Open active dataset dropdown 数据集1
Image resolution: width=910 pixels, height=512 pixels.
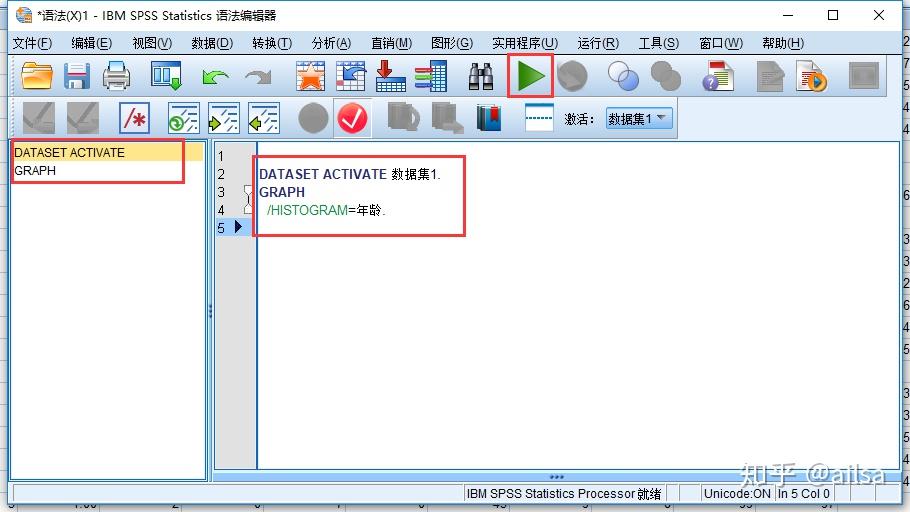pos(639,118)
